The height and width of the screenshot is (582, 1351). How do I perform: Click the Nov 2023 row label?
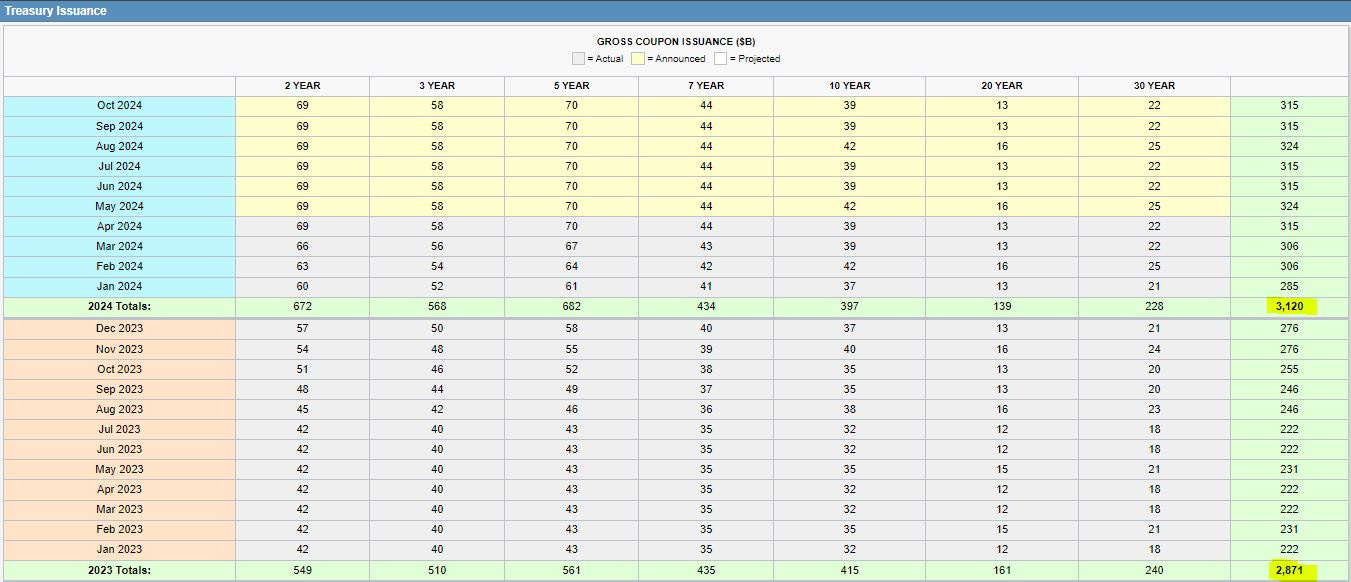(x=120, y=349)
